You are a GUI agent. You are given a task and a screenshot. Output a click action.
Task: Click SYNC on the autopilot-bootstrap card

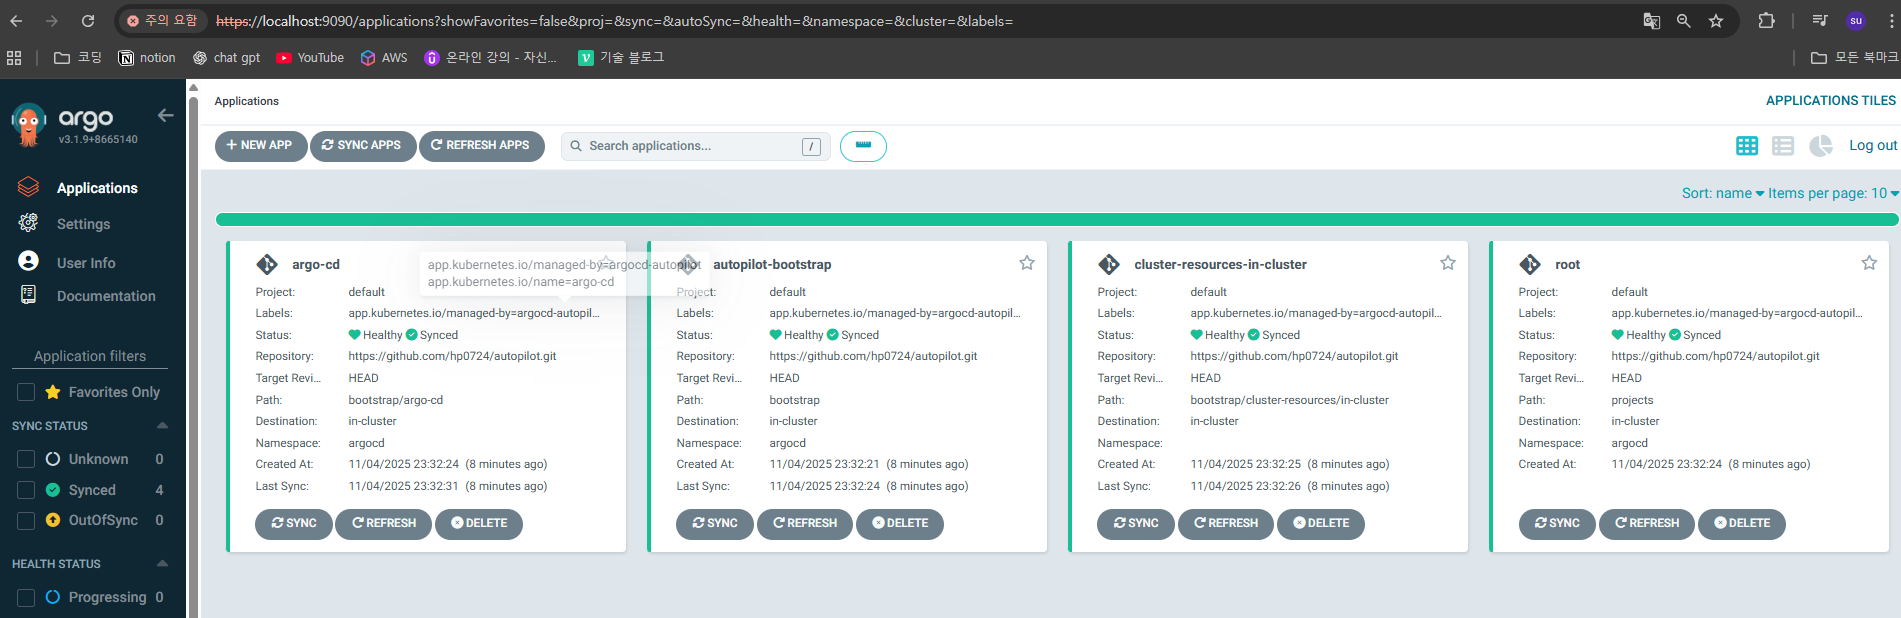[714, 523]
